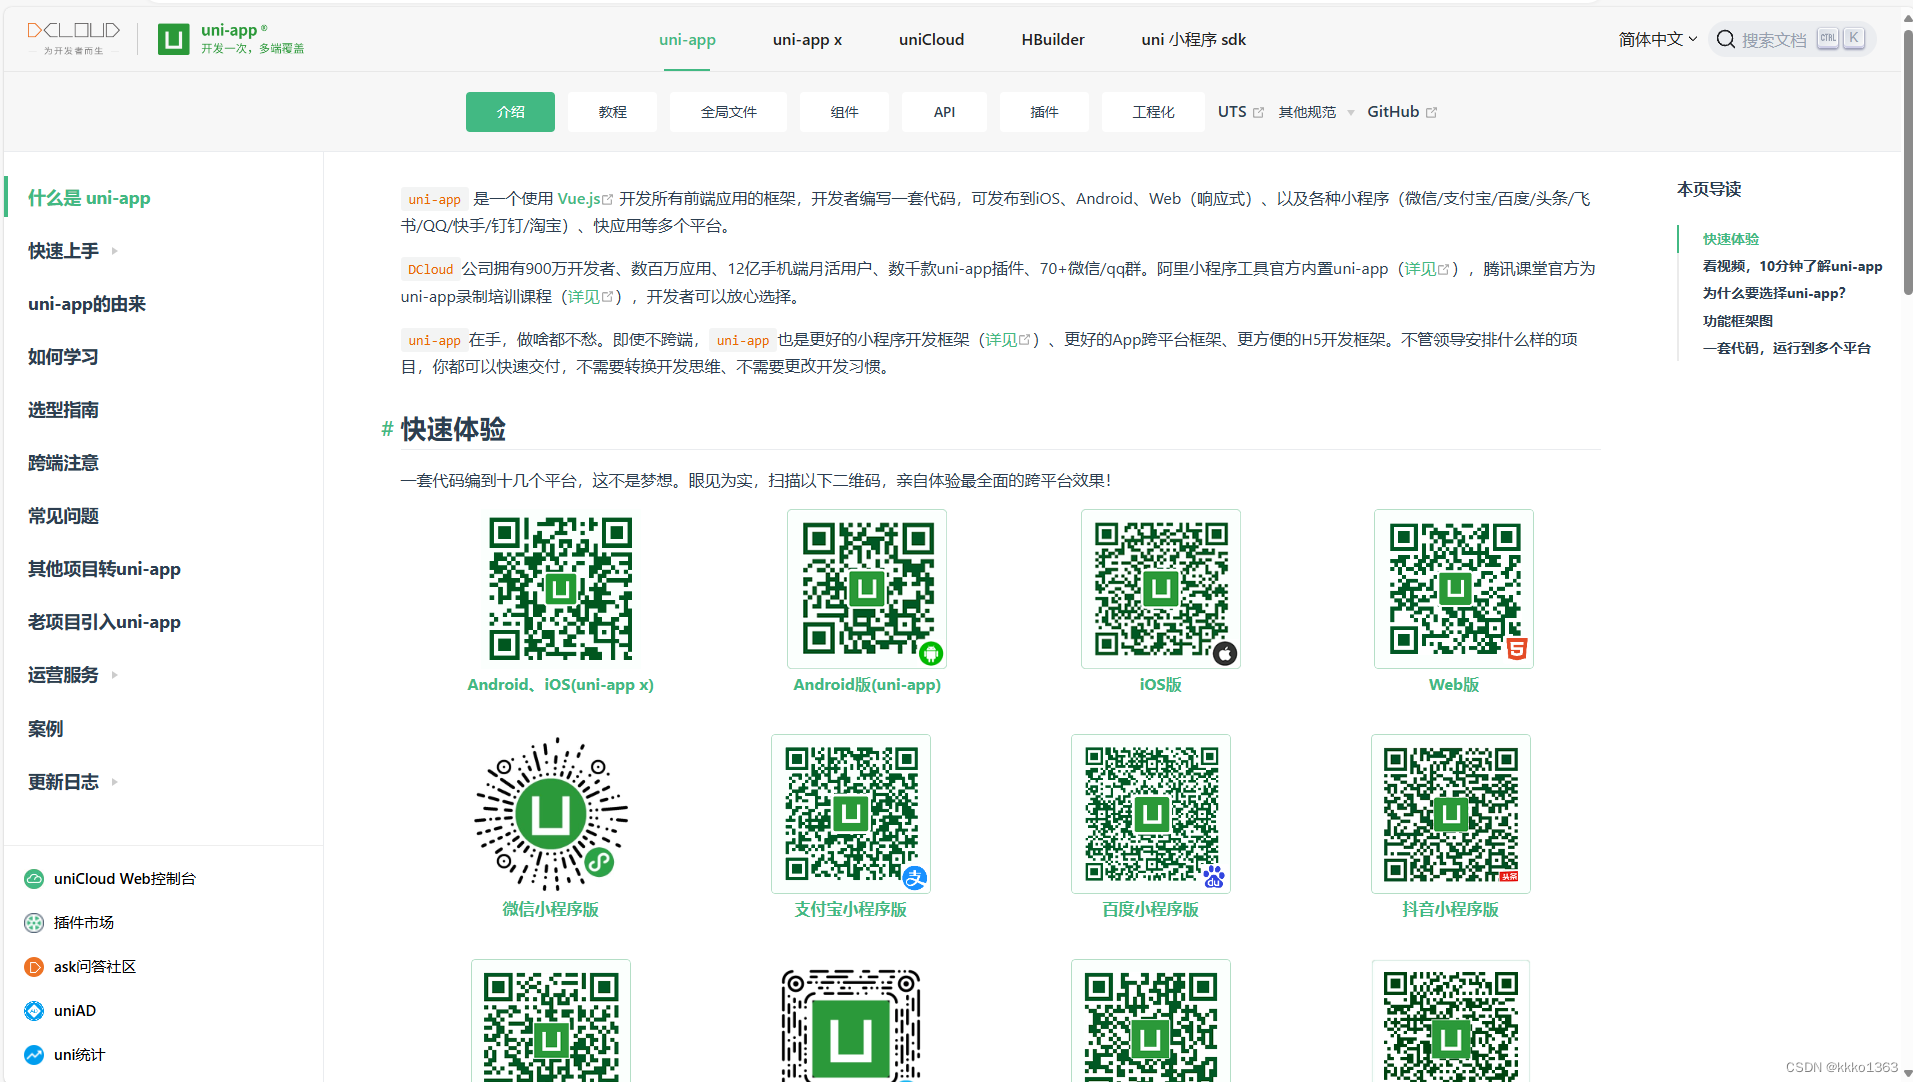
Task: Switch to the uniCloud tab
Action: coord(931,40)
